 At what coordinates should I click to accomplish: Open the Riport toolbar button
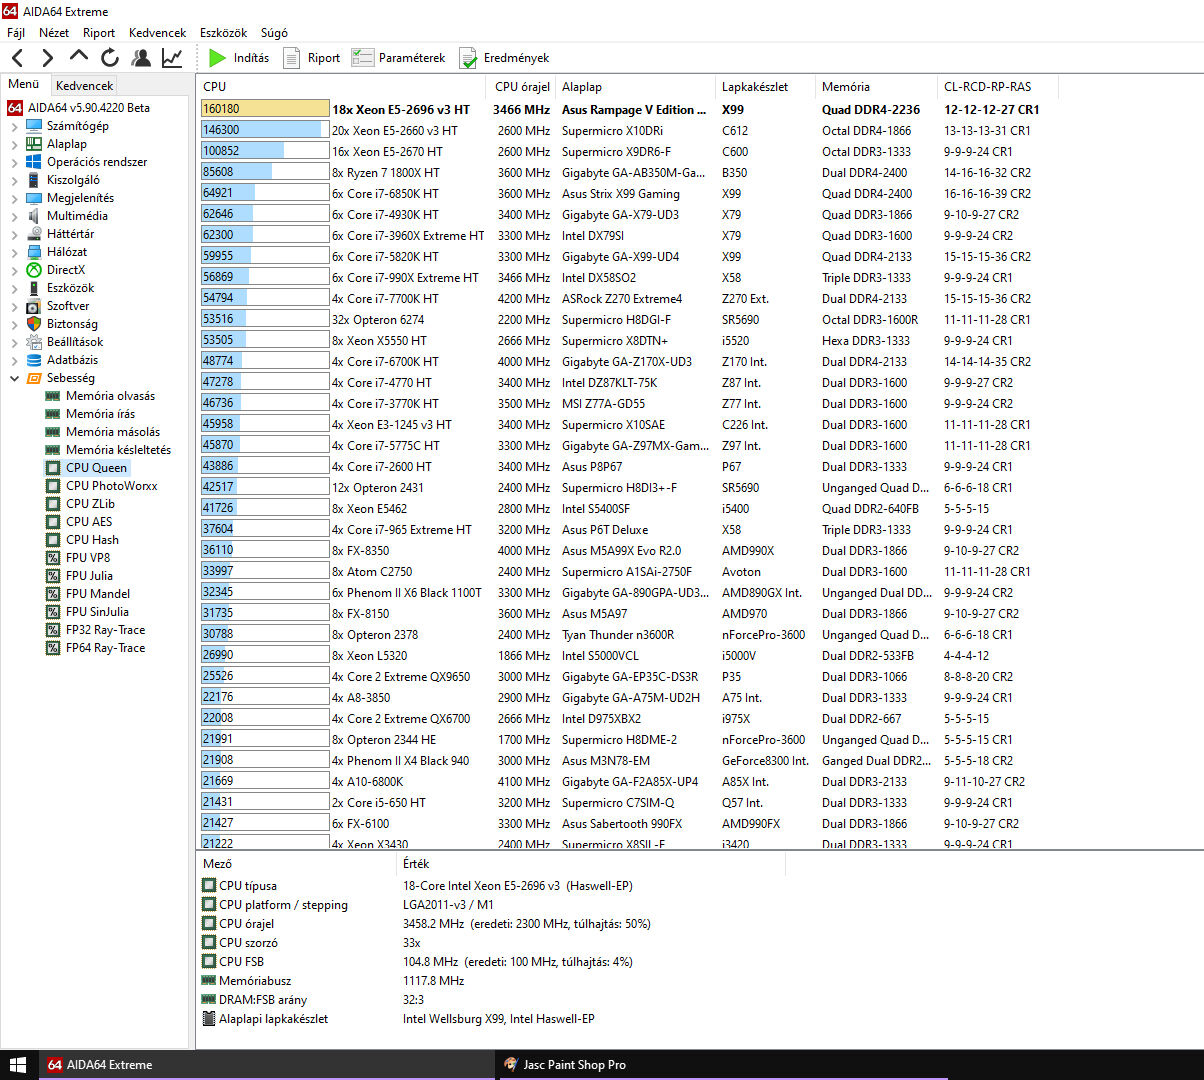(312, 58)
